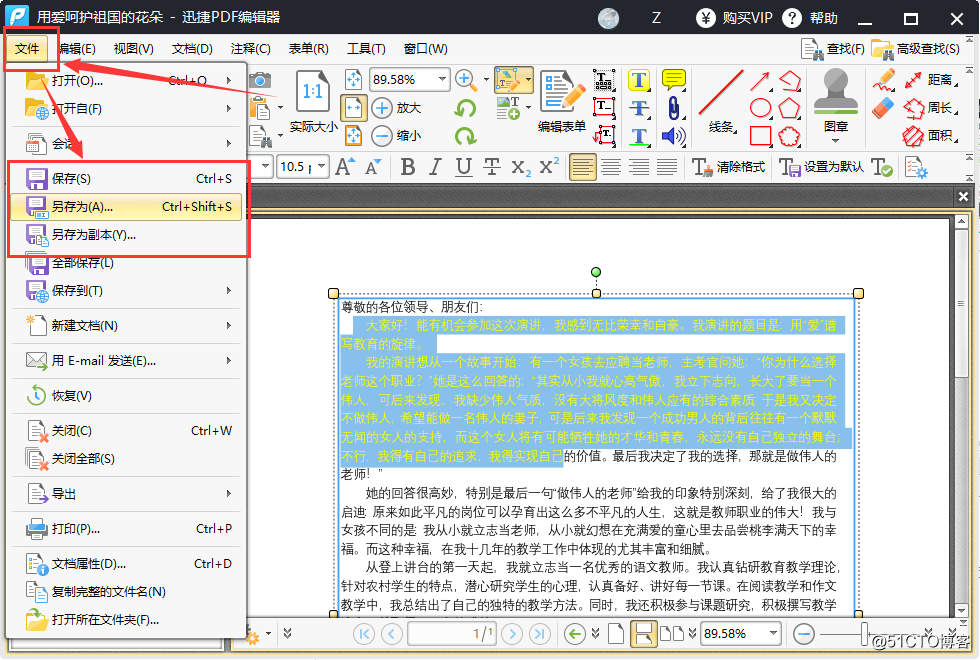Click 清除格式 clear formatting button
This screenshot has width=980, height=660.
729,167
